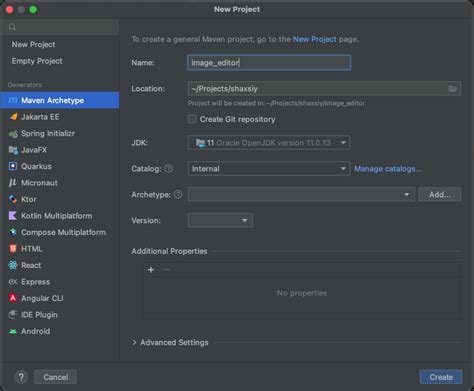
Task: Select the Ktor generator icon
Action: (13, 199)
